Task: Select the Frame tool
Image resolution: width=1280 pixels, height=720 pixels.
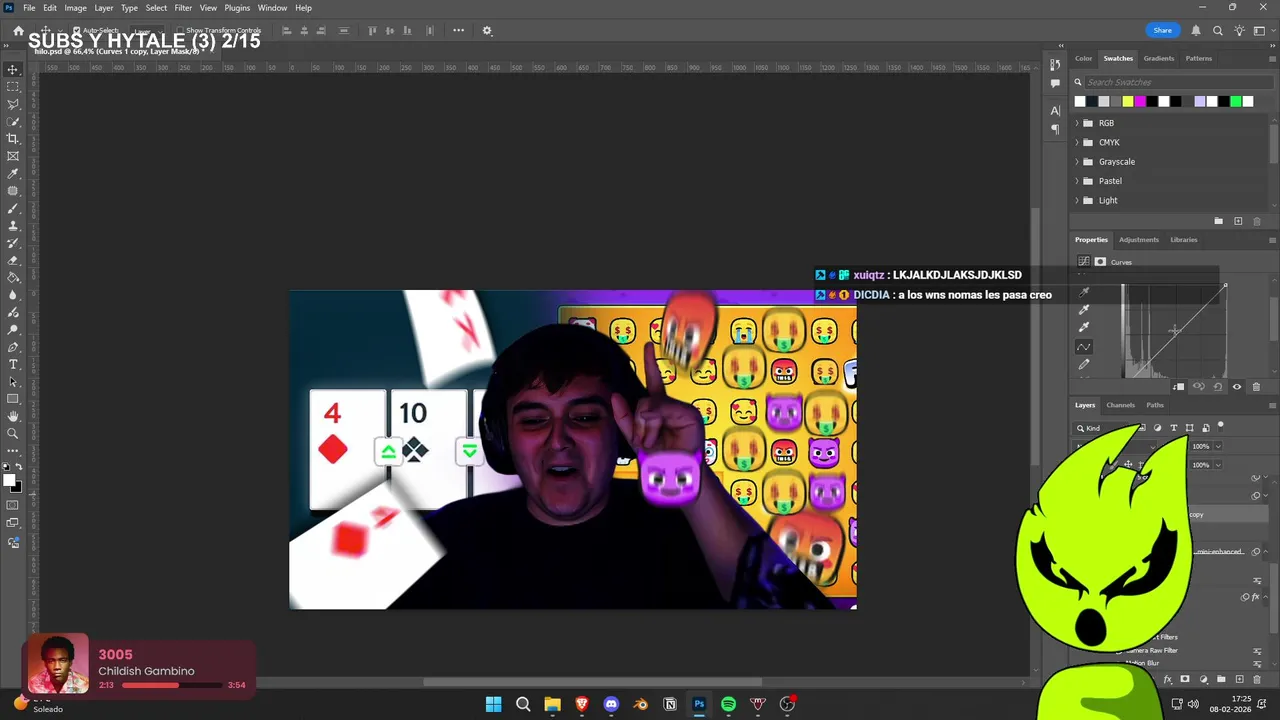Action: [x=13, y=156]
